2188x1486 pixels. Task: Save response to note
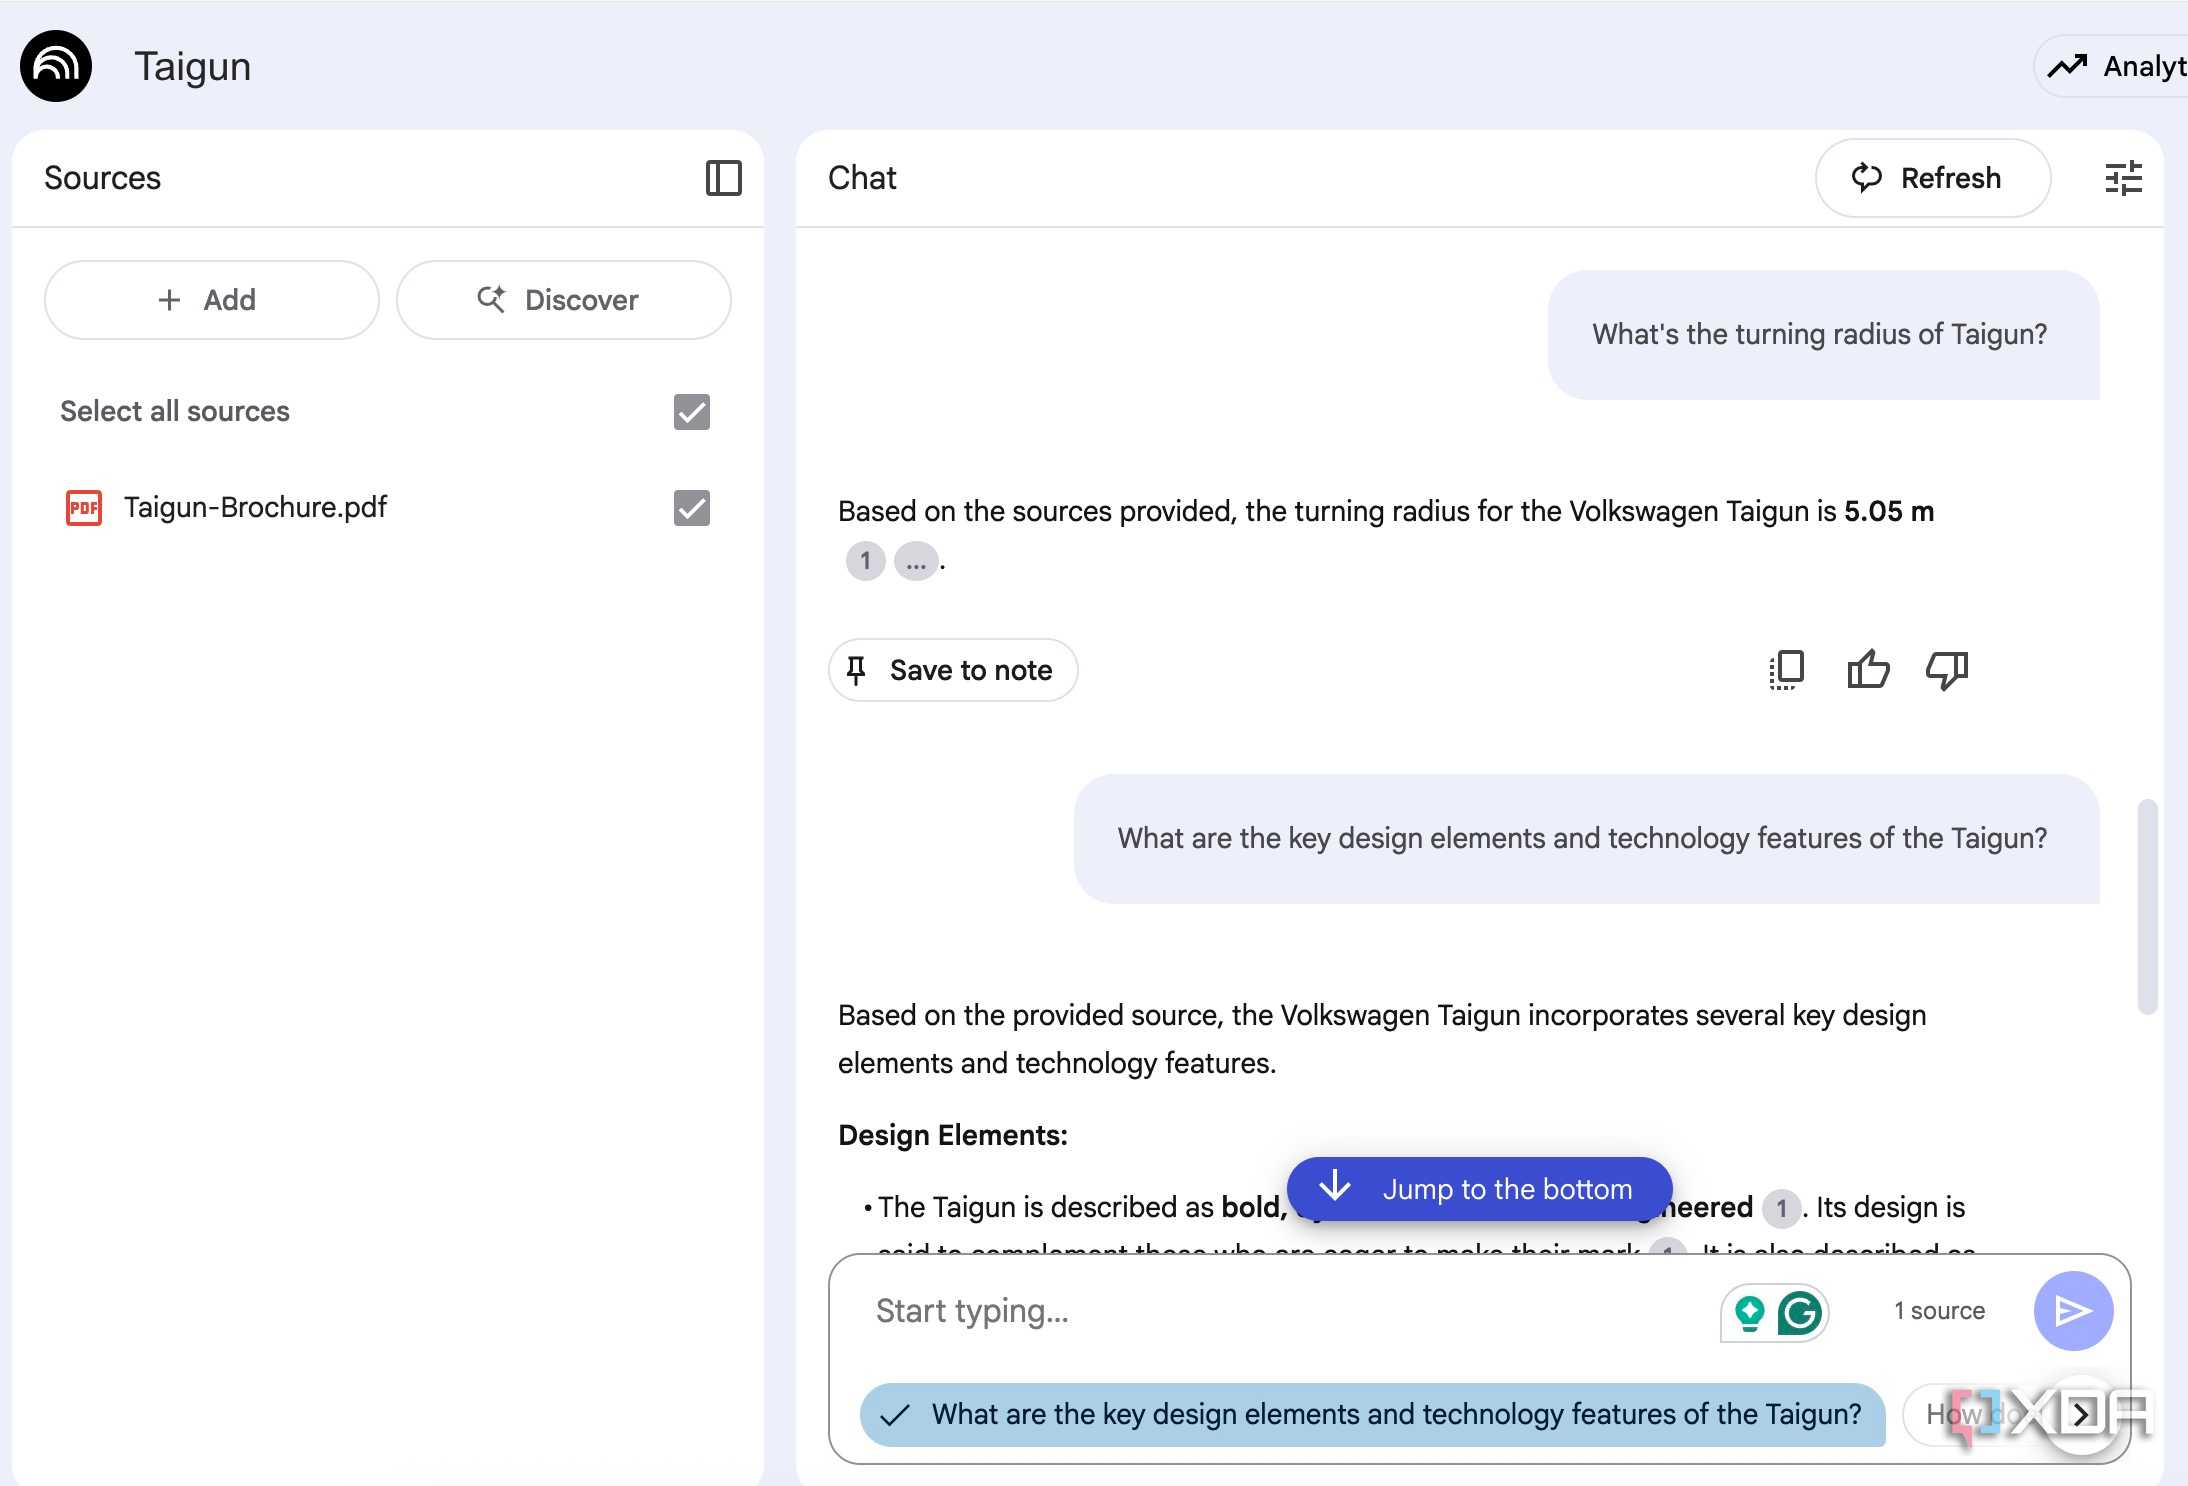[953, 670]
